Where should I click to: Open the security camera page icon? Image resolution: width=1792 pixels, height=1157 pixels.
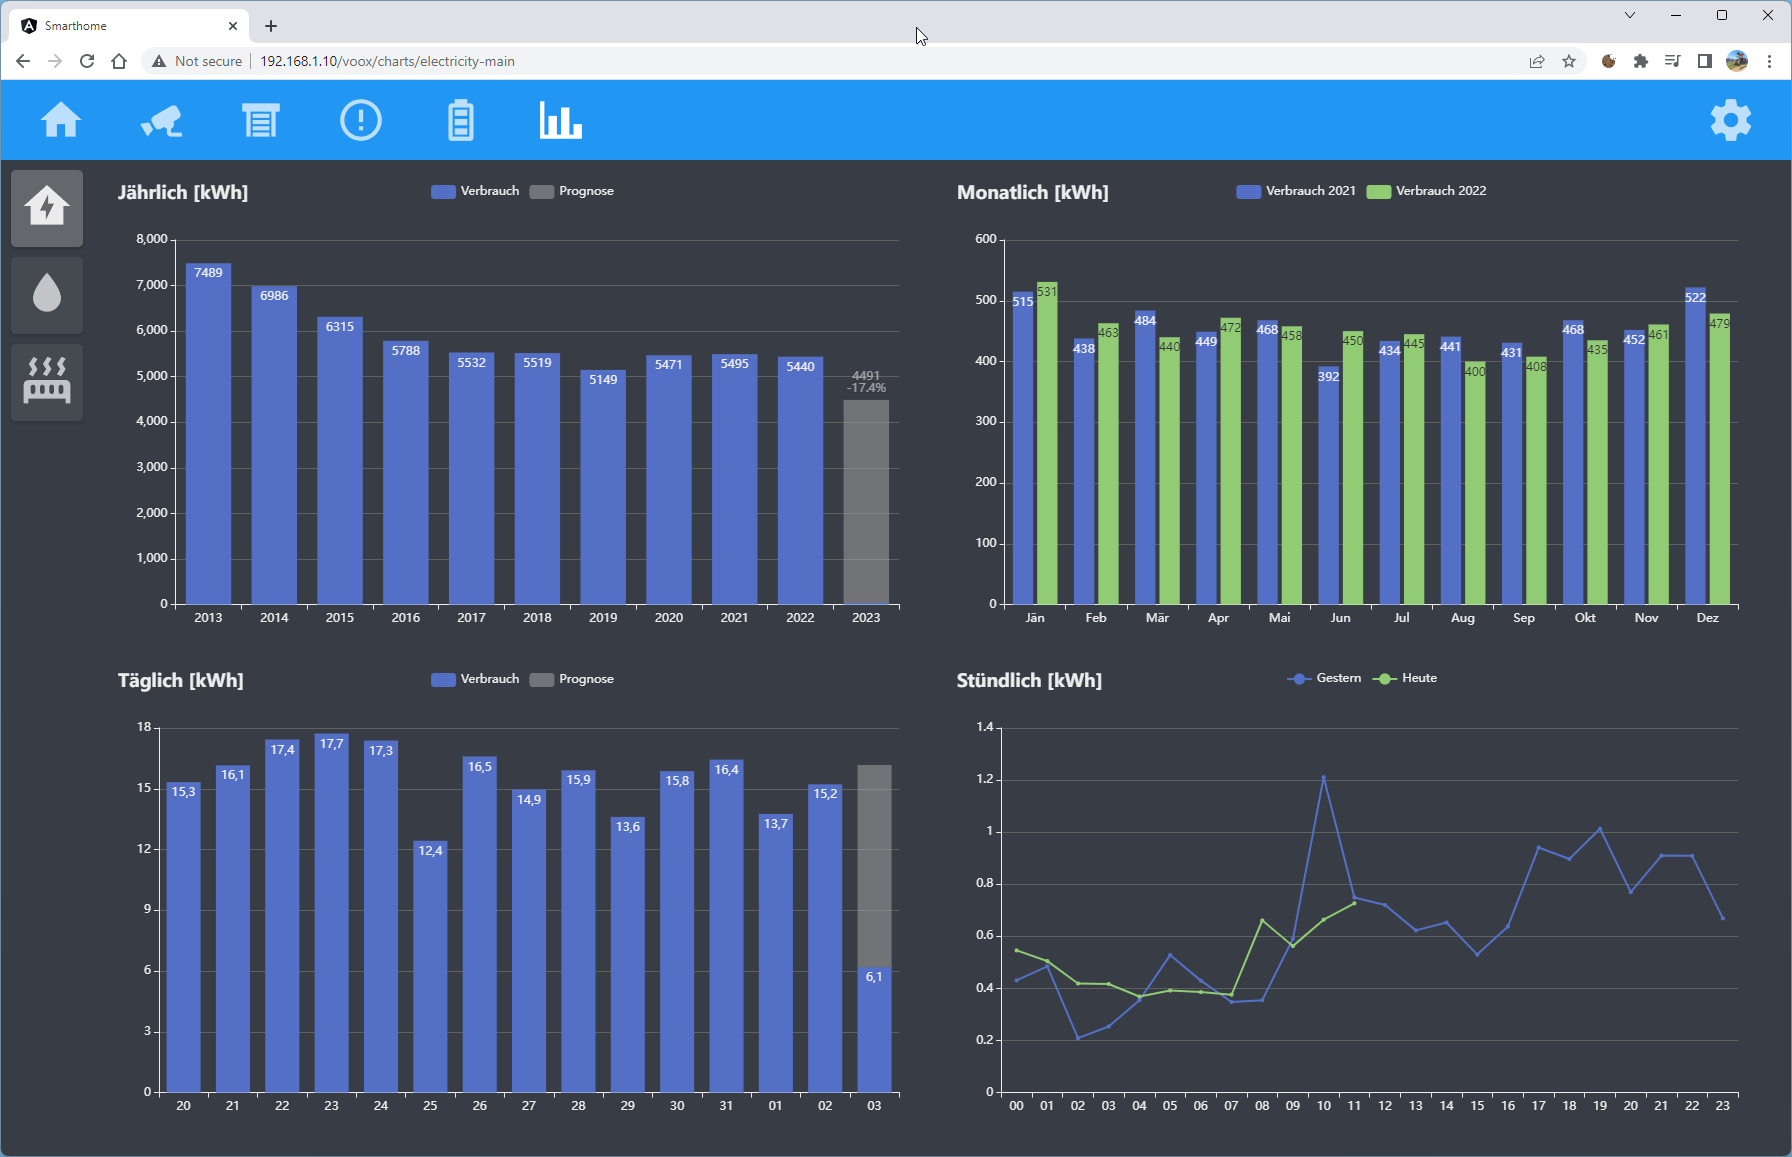[x=161, y=120]
